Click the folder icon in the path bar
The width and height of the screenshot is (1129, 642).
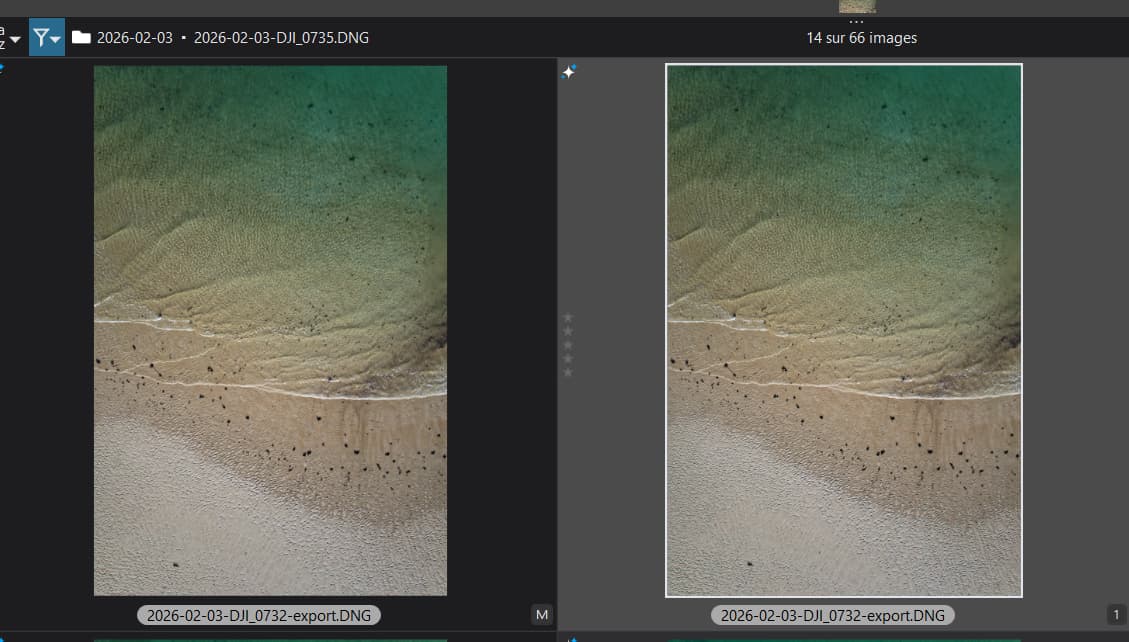(x=81, y=38)
